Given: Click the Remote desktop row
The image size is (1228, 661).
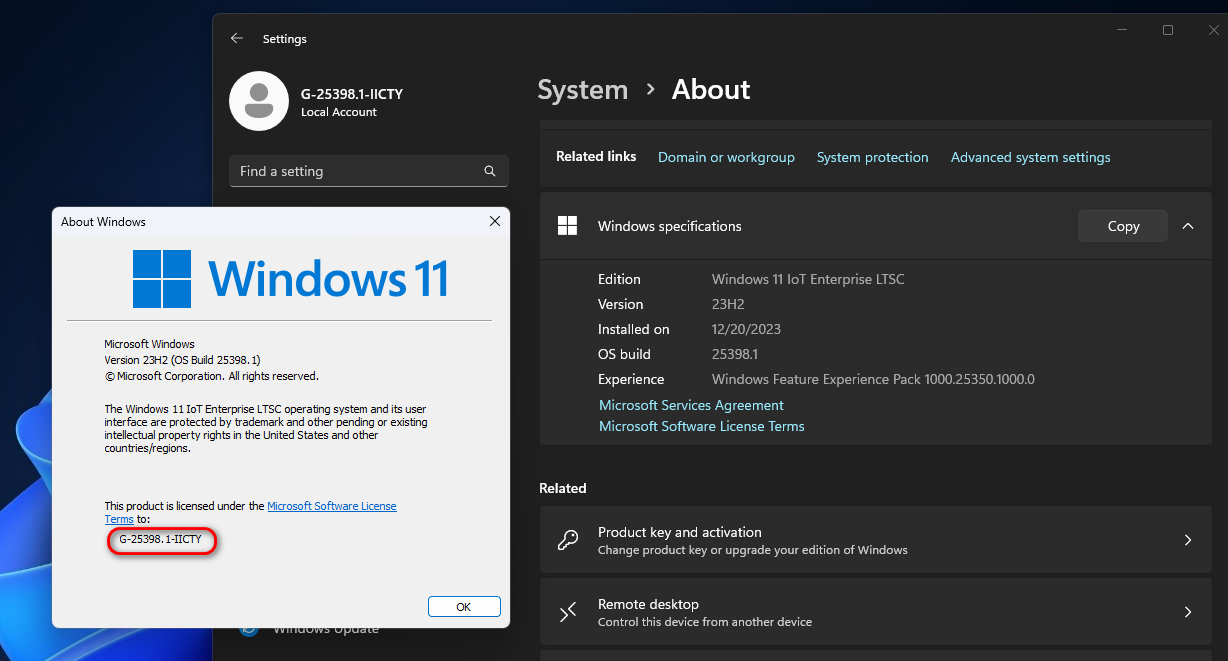Looking at the screenshot, I should (x=875, y=612).
